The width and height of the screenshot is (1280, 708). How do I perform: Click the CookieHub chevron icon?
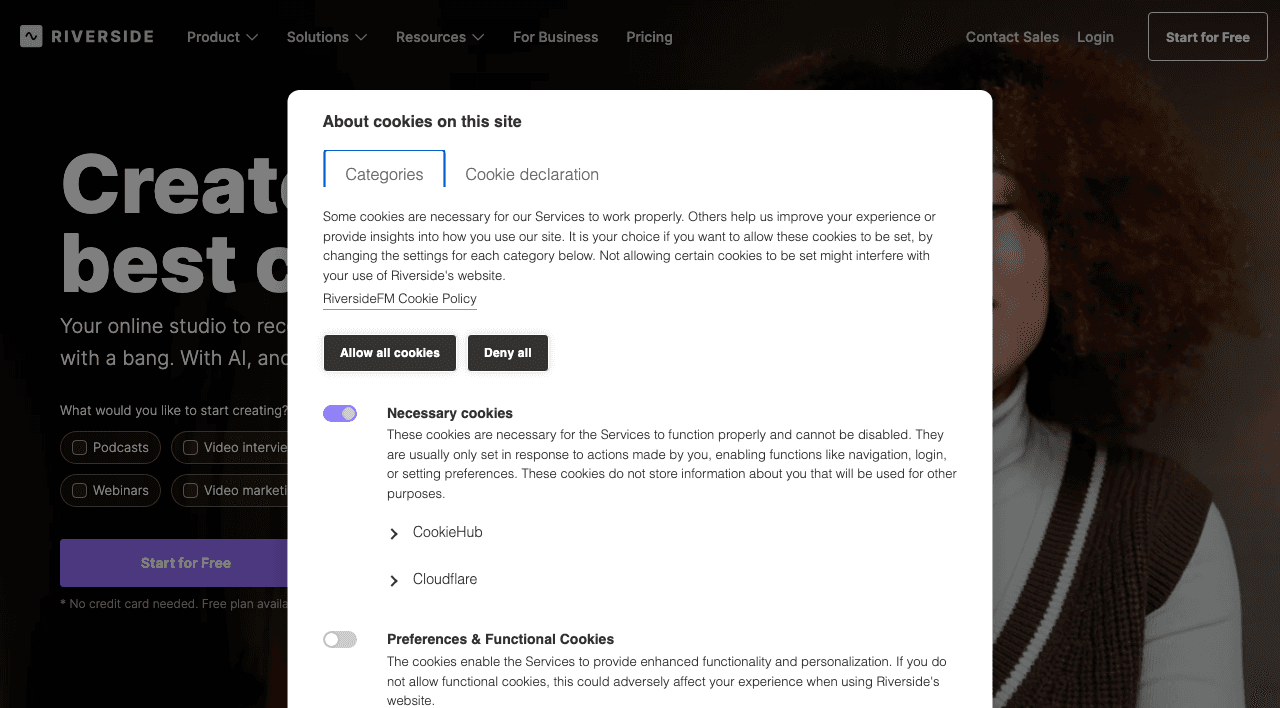tap(393, 533)
